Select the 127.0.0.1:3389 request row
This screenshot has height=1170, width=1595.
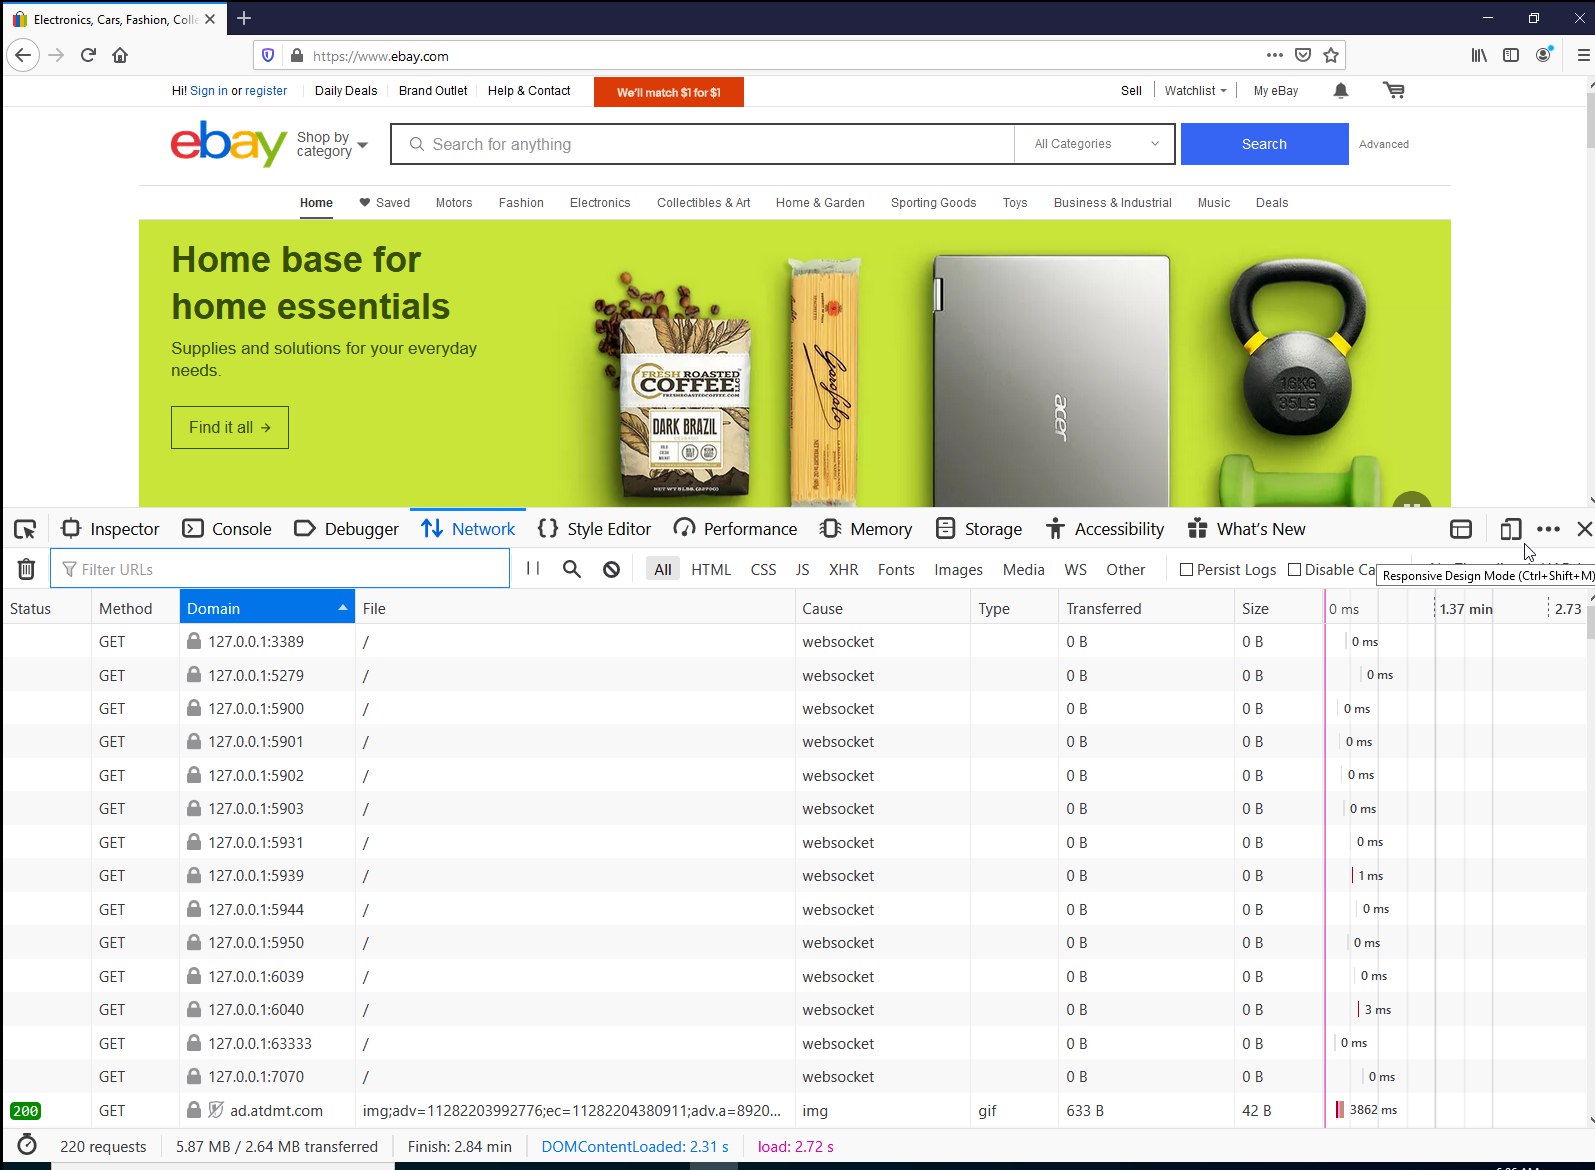point(794,641)
